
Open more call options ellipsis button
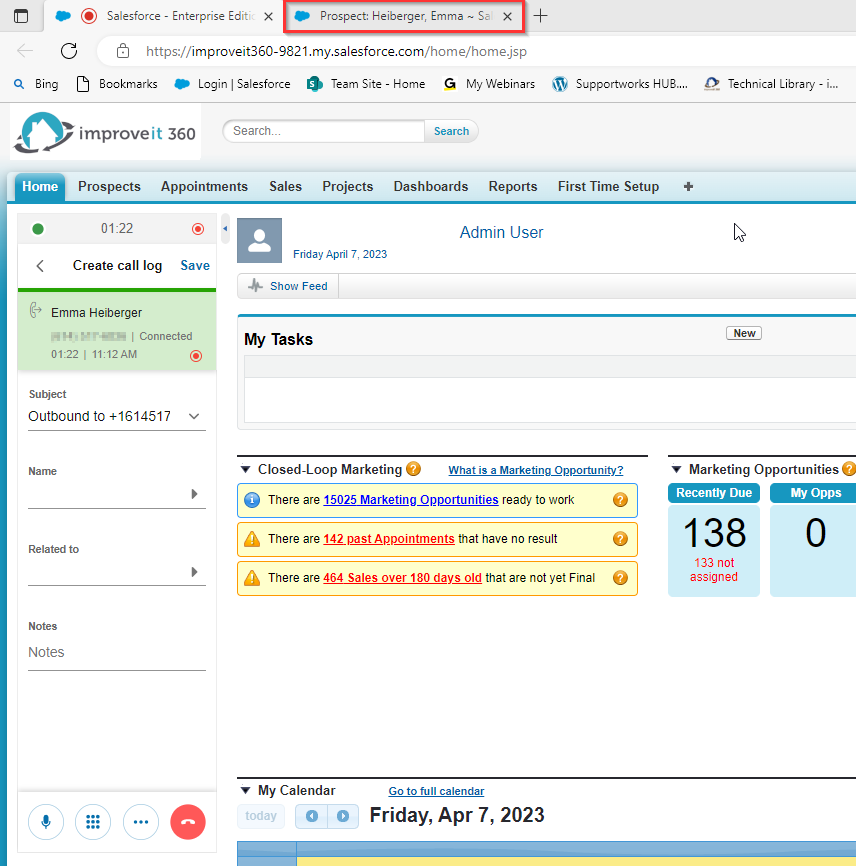(141, 822)
